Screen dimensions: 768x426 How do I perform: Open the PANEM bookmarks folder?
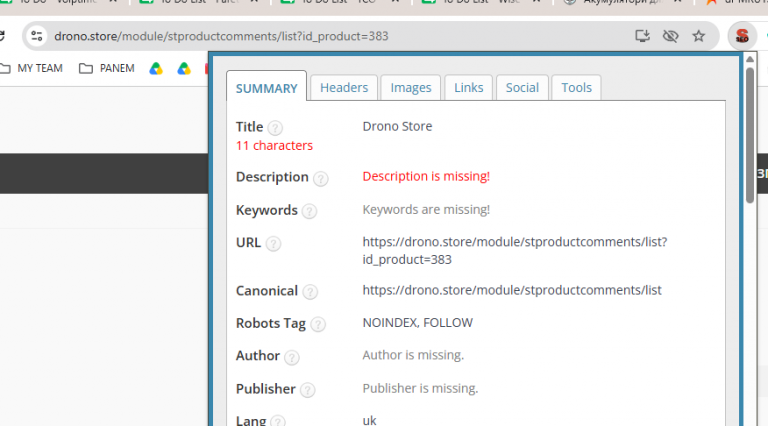[107, 69]
